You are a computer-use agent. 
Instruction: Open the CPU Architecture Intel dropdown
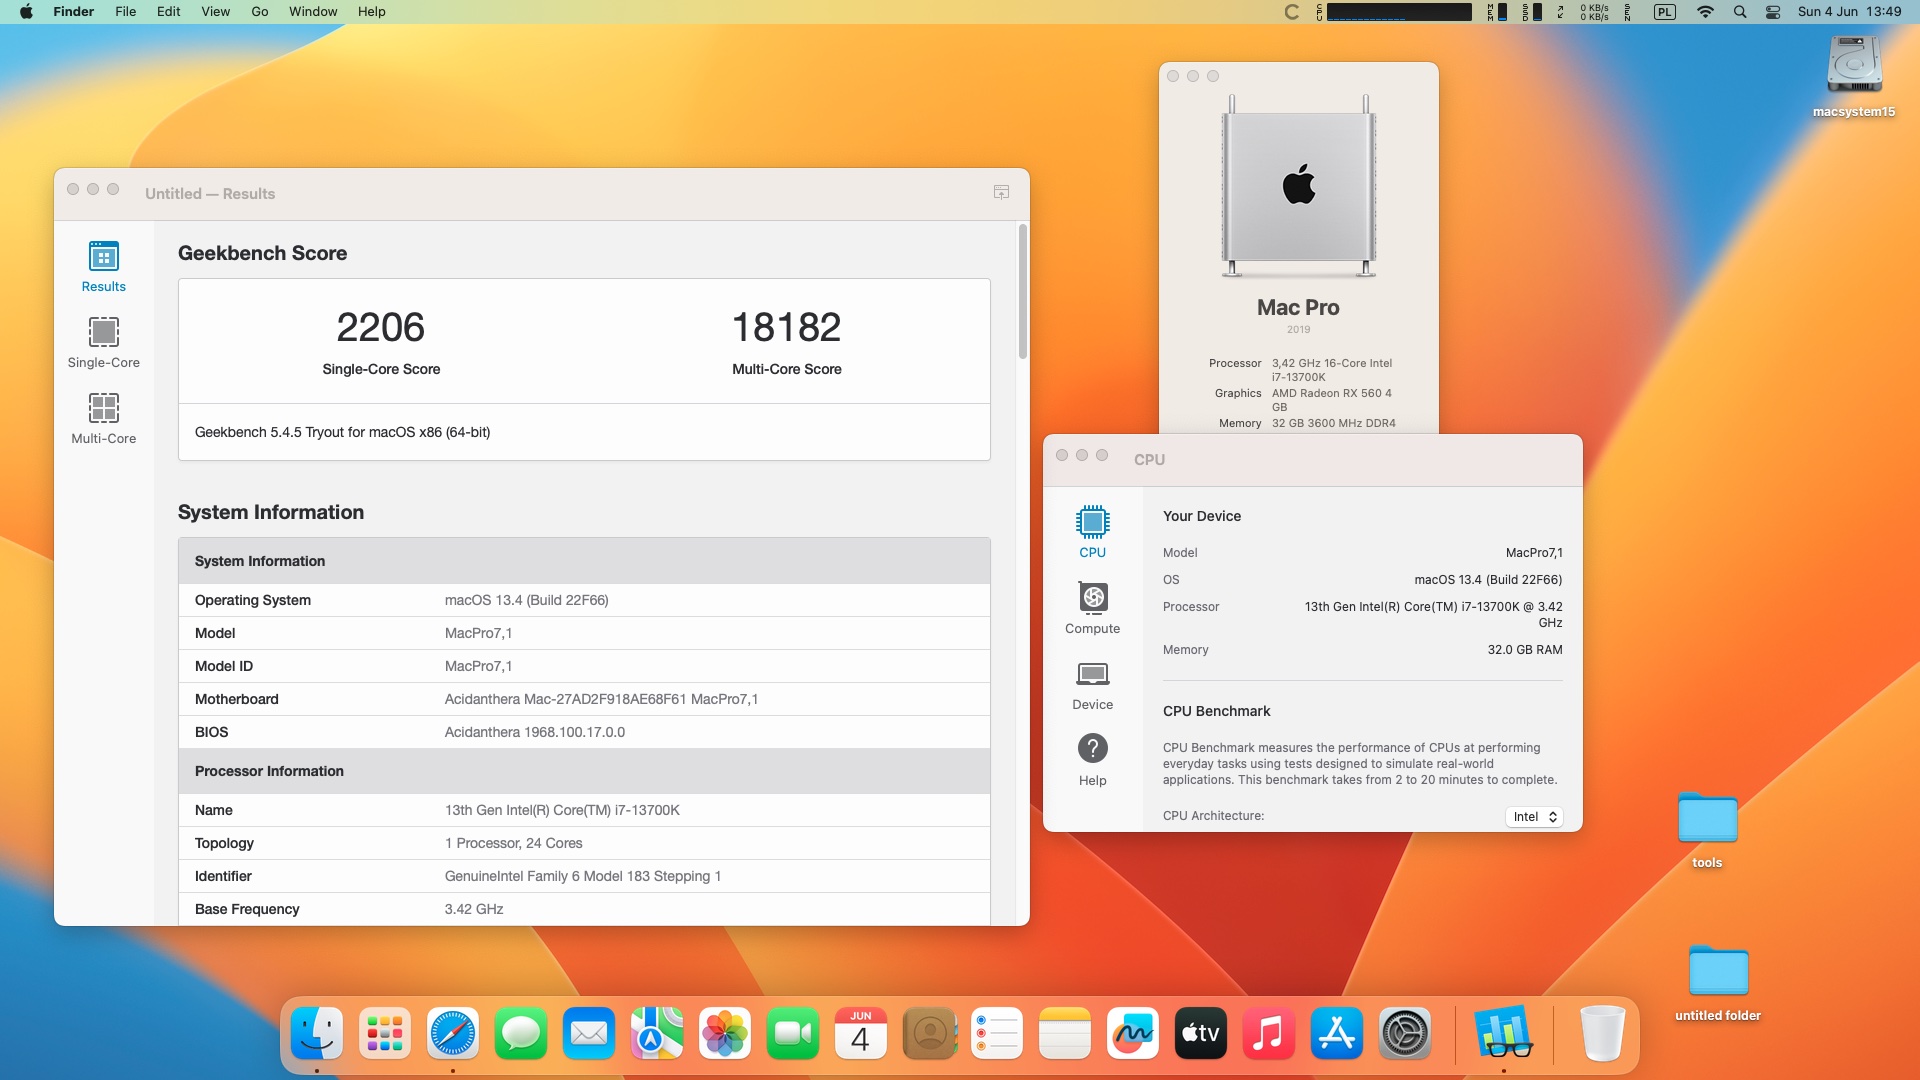click(1534, 817)
